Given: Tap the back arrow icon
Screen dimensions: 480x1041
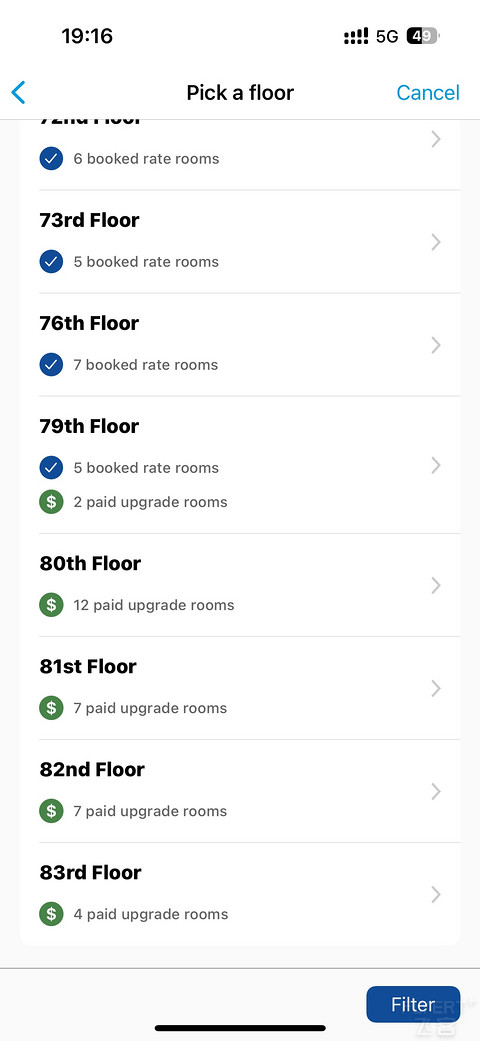Looking at the screenshot, I should point(19,92).
